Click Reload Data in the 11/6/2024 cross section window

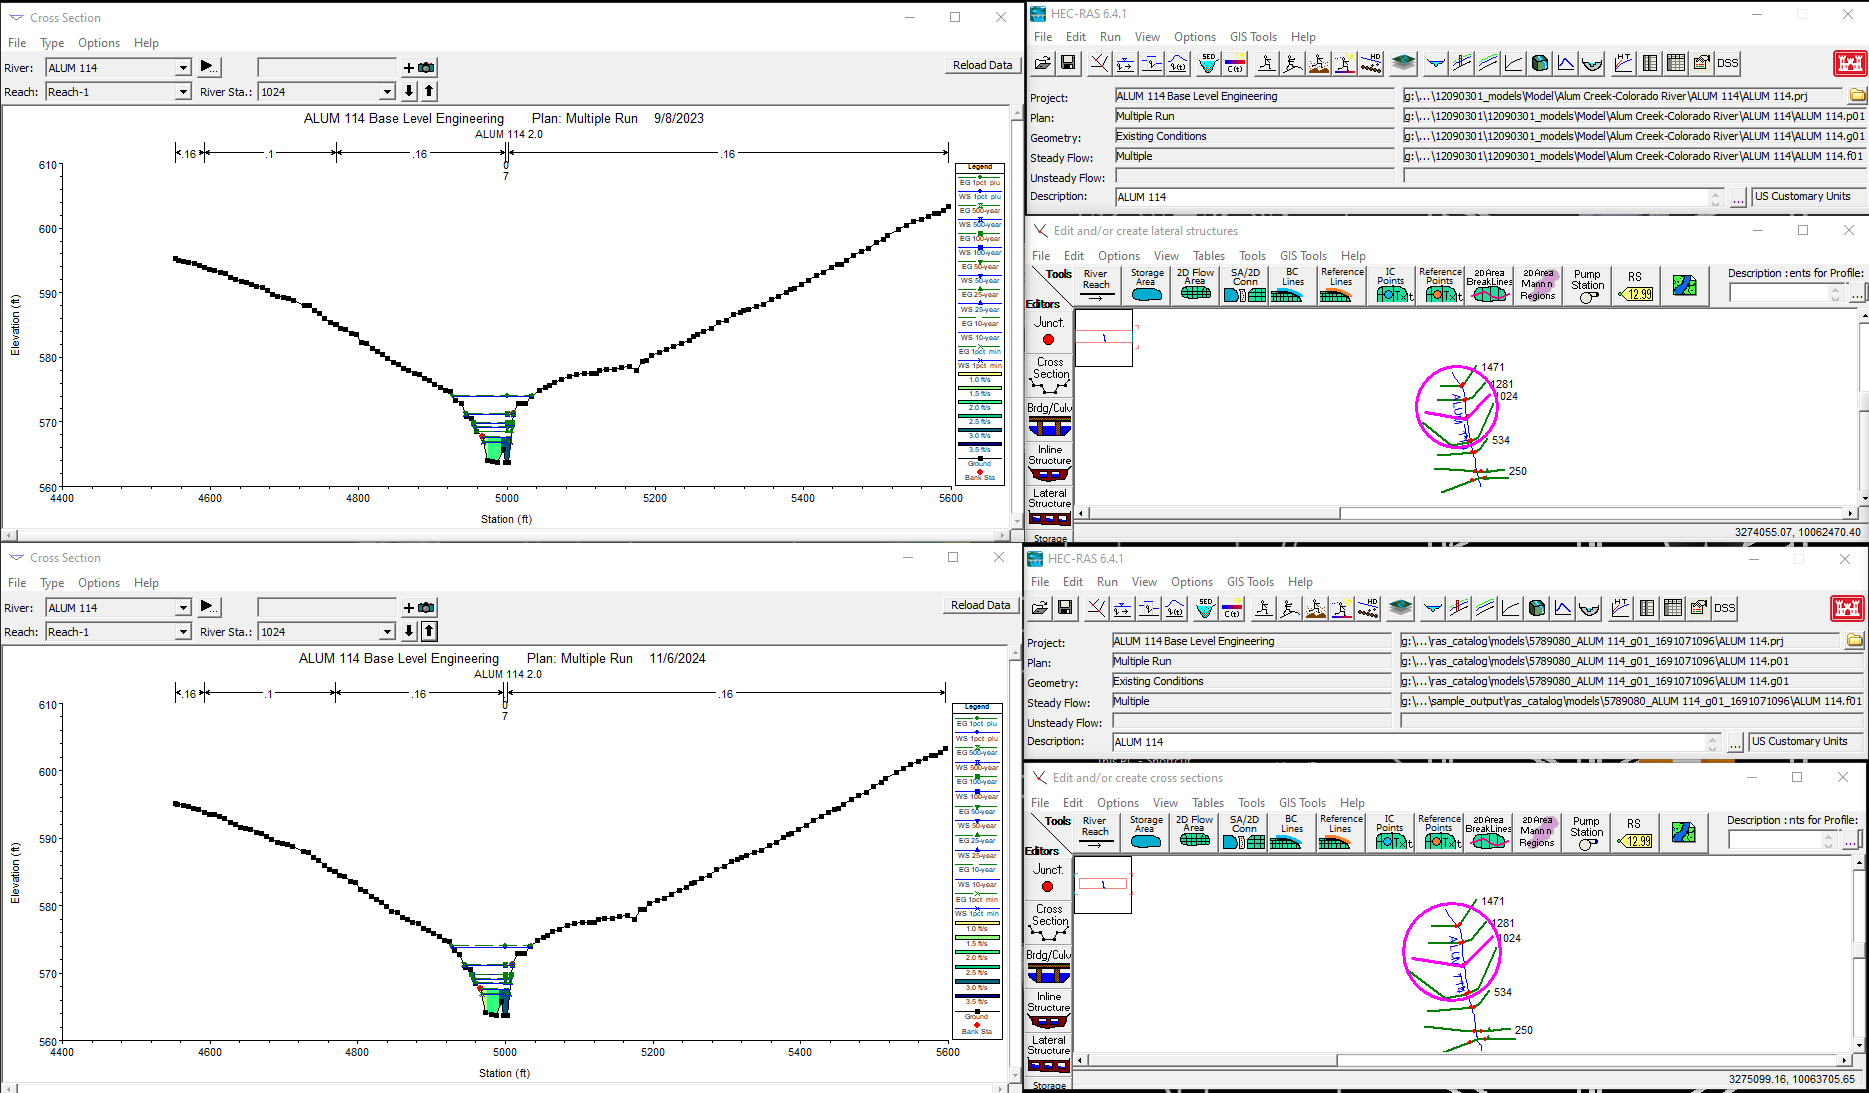click(x=980, y=605)
